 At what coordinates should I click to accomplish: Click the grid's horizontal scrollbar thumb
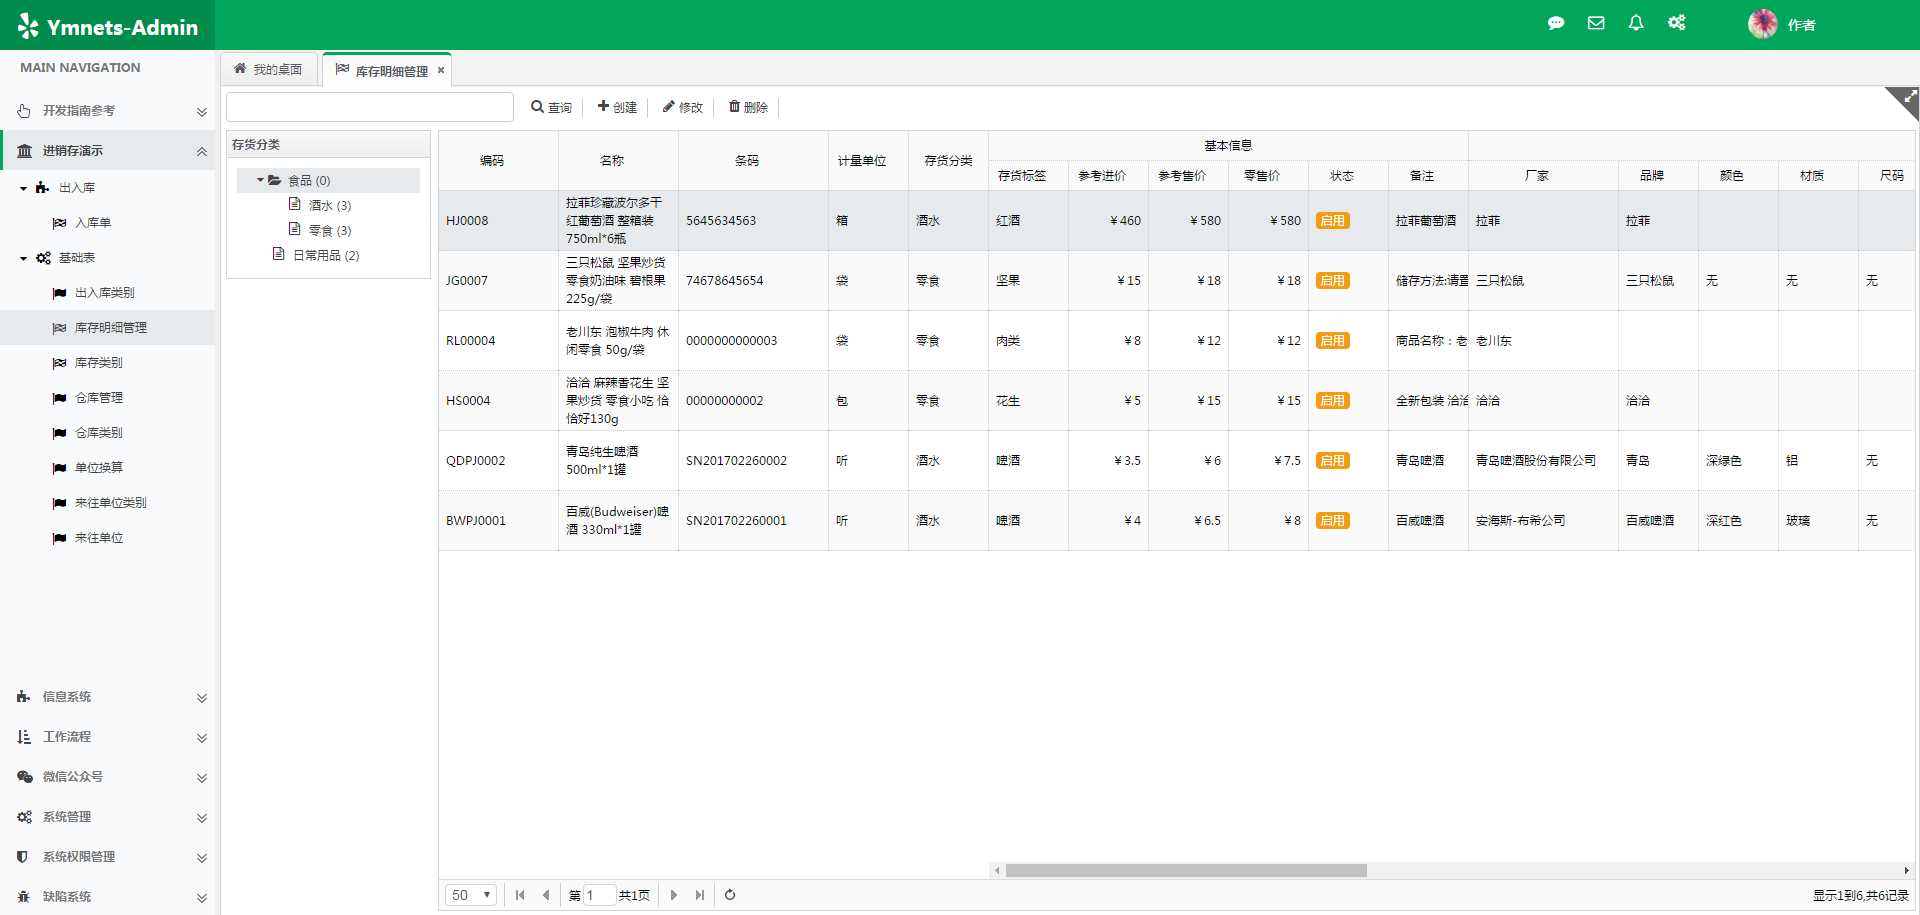pyautogui.click(x=1186, y=870)
